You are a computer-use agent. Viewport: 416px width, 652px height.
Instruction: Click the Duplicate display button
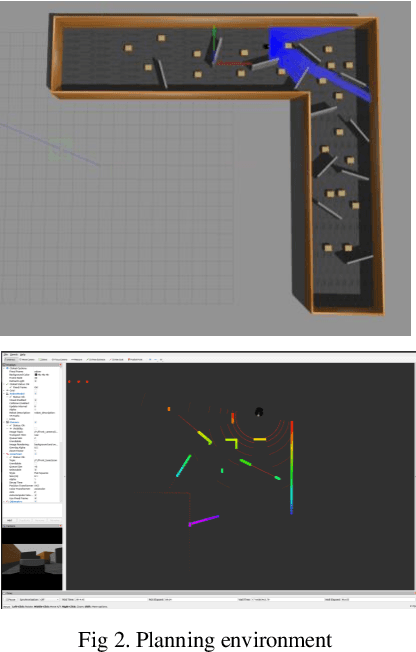[x=25, y=520]
